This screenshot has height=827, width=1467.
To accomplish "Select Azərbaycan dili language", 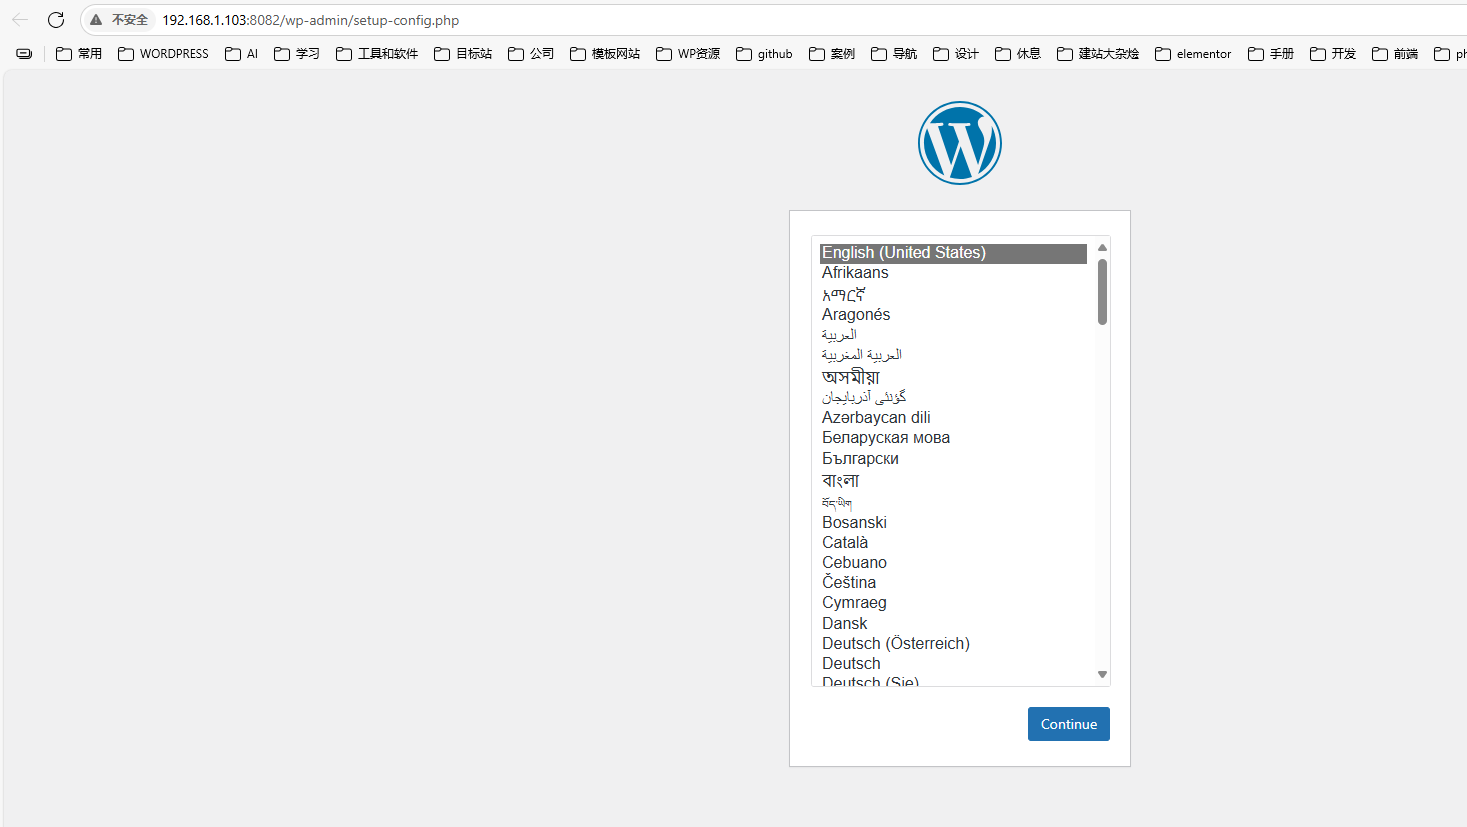I will [x=953, y=417].
